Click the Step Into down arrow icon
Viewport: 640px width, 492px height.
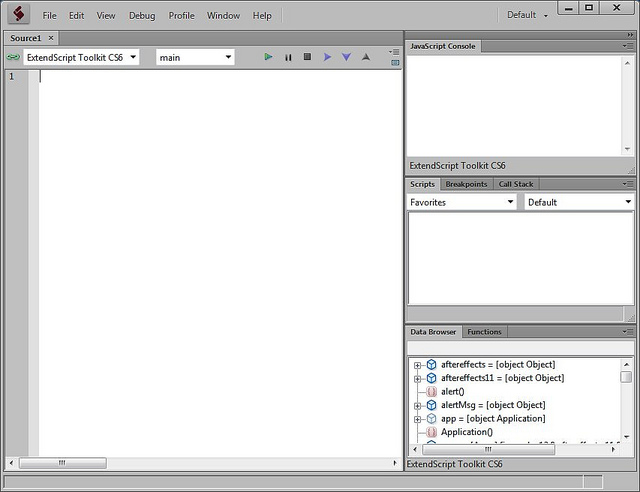(346, 57)
